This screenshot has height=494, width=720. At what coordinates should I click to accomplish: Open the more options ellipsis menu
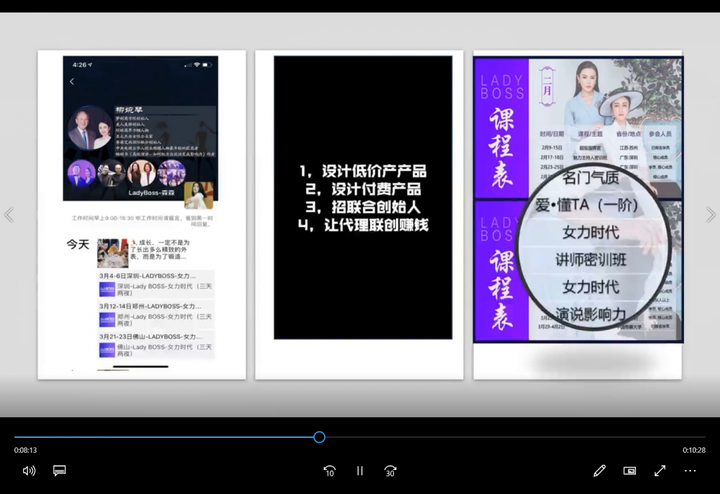pyautogui.click(x=690, y=471)
